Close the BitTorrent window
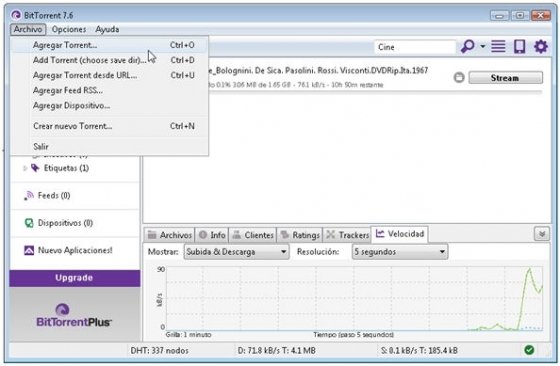The width and height of the screenshot is (560, 366). [540, 15]
